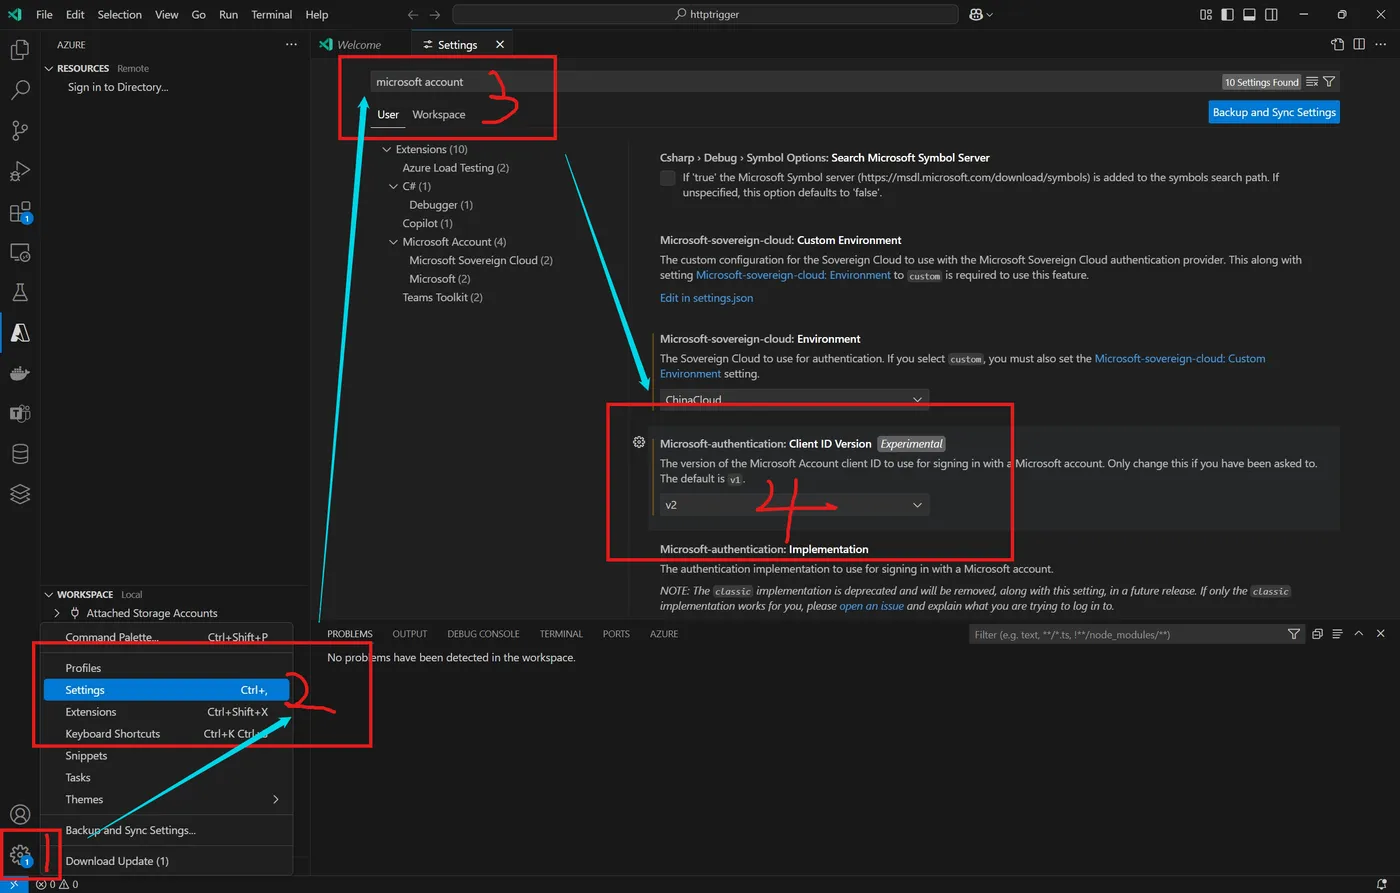Open Azure view More Actions ellipsis
Image resolution: width=1400 pixels, height=893 pixels.
(291, 45)
